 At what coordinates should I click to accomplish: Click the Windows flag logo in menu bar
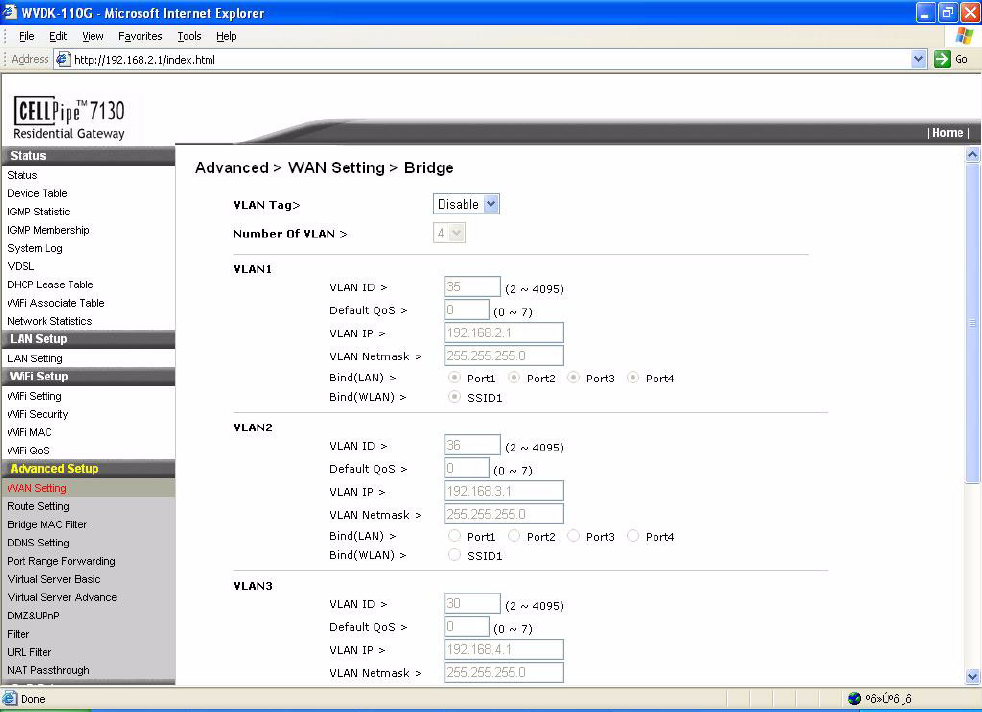tap(964, 36)
